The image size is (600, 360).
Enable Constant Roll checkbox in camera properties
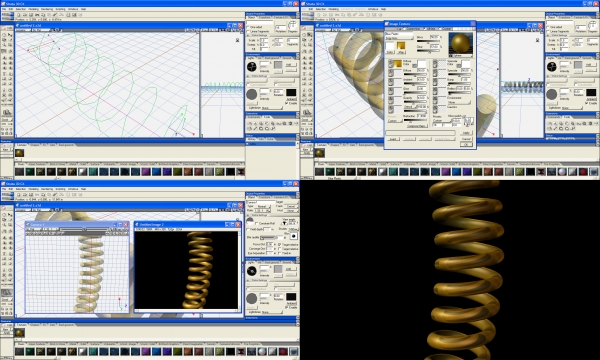[257, 223]
